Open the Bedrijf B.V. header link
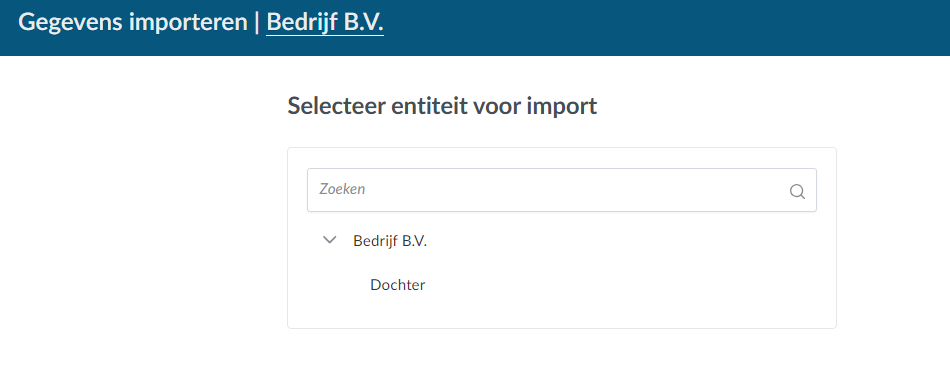950x384 pixels. [325, 22]
